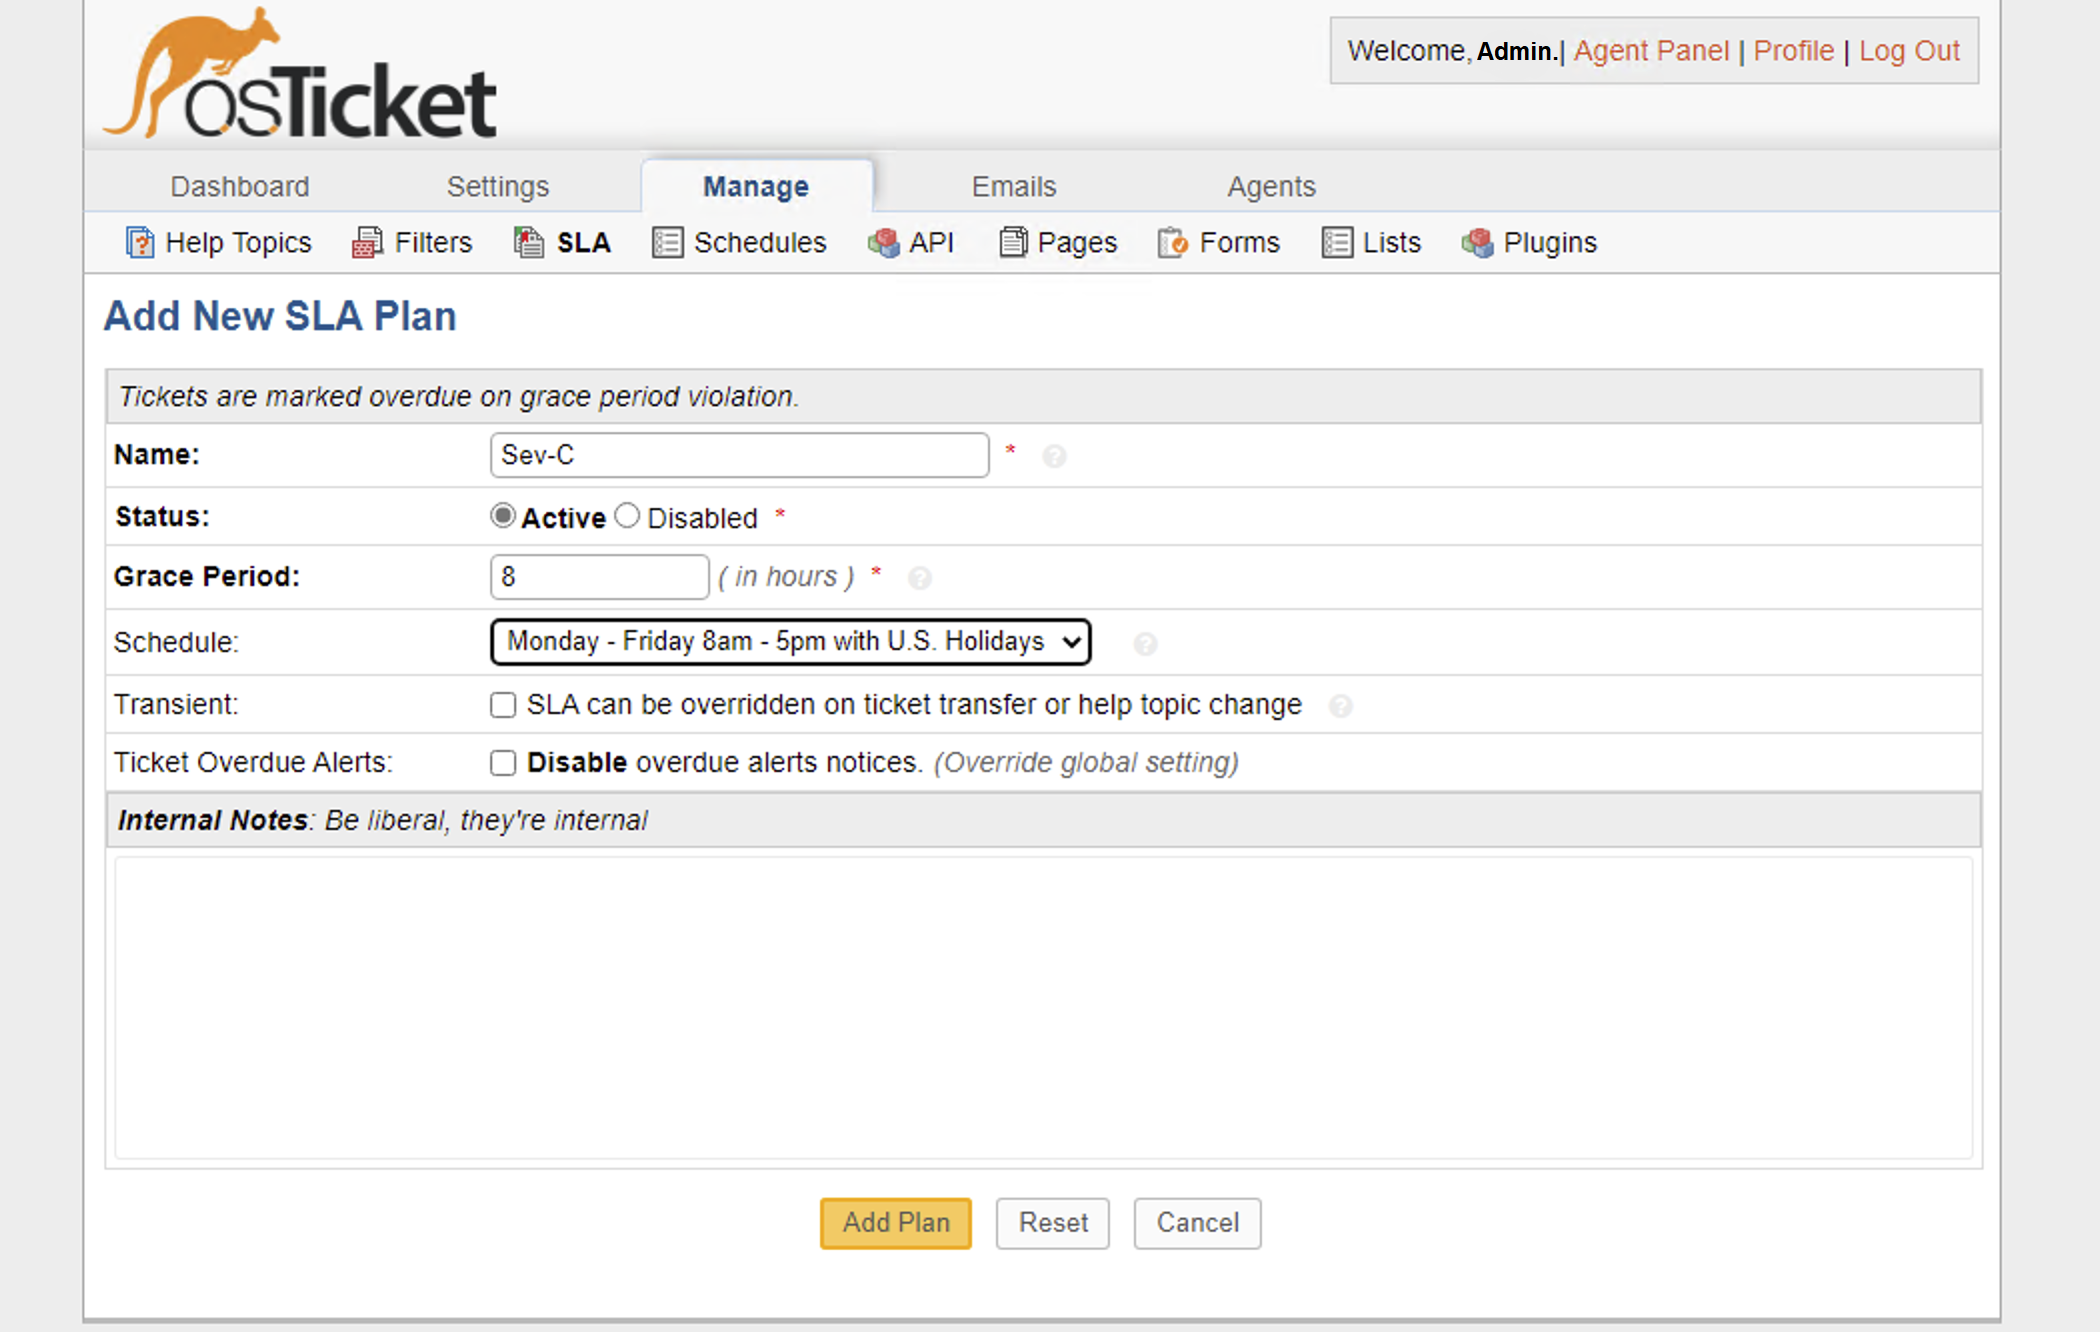Open the API cube icon
2100x1332 pixels.
pyautogui.click(x=883, y=243)
